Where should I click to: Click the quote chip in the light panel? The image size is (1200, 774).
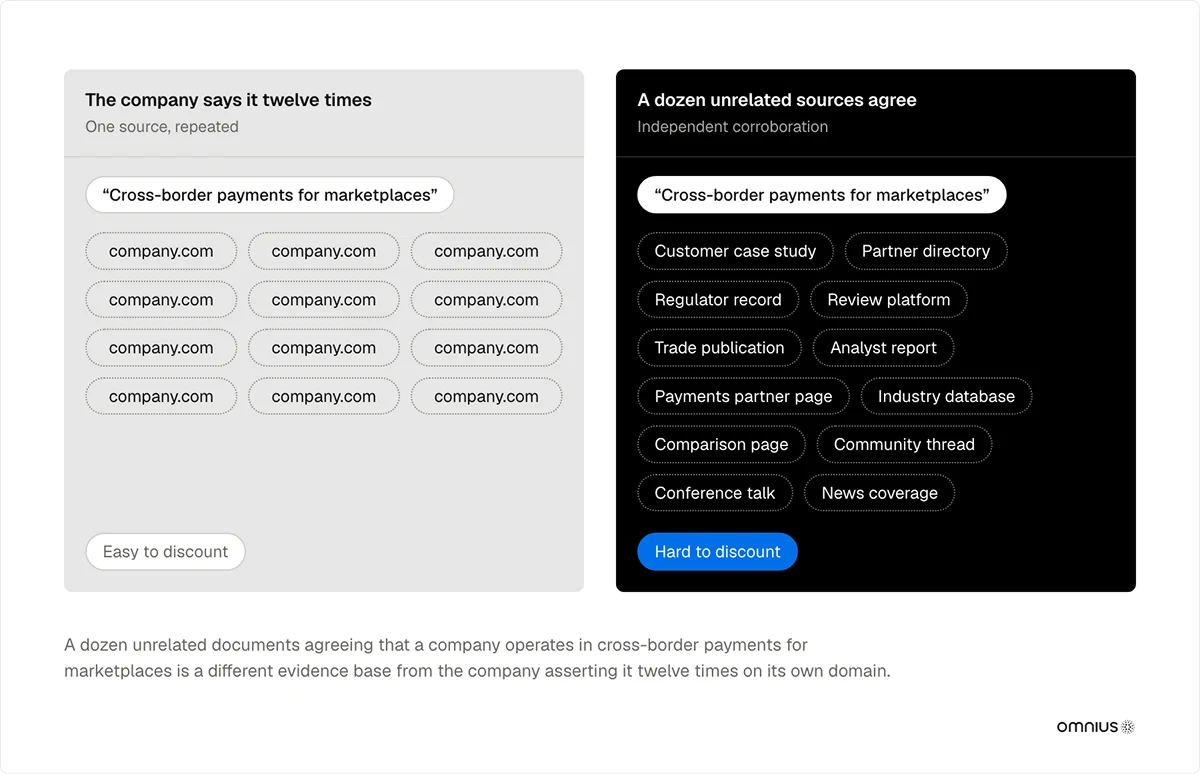pyautogui.click(x=270, y=195)
